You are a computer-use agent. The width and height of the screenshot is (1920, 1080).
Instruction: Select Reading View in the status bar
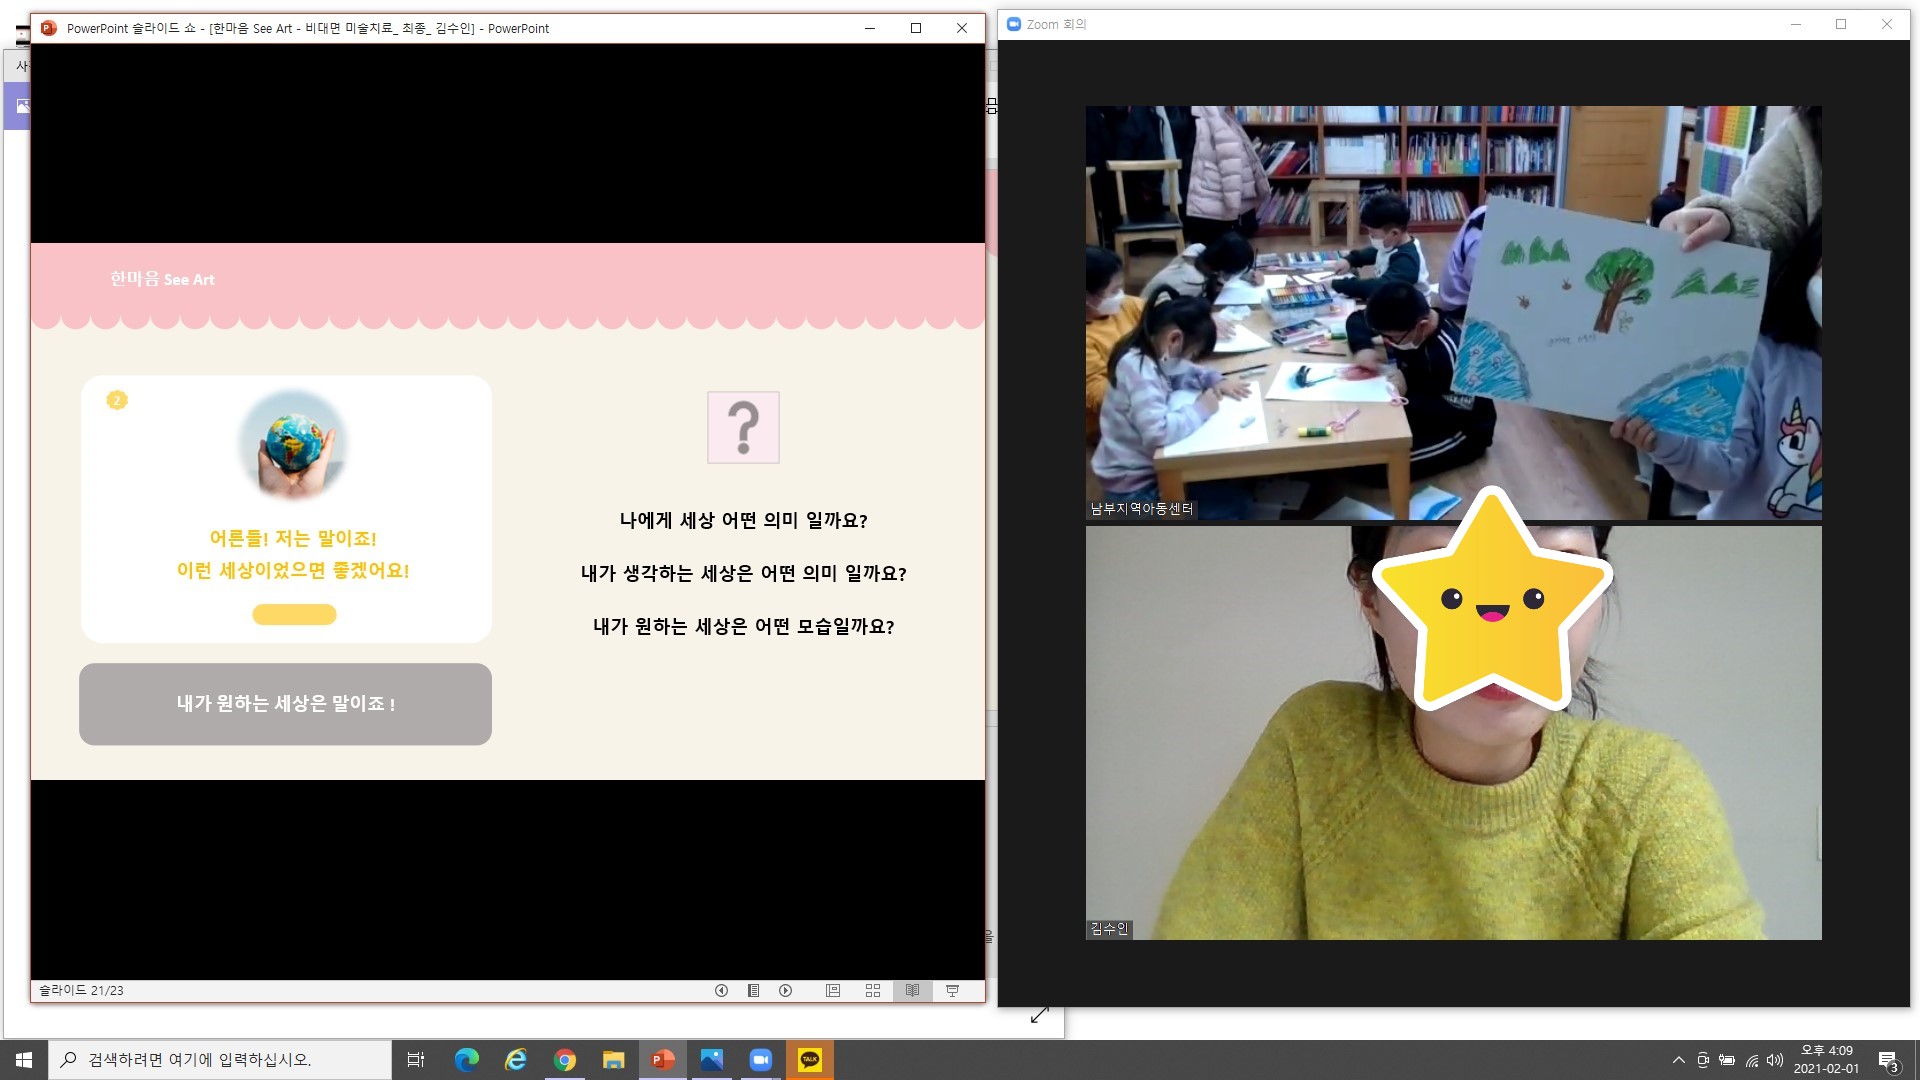(912, 990)
